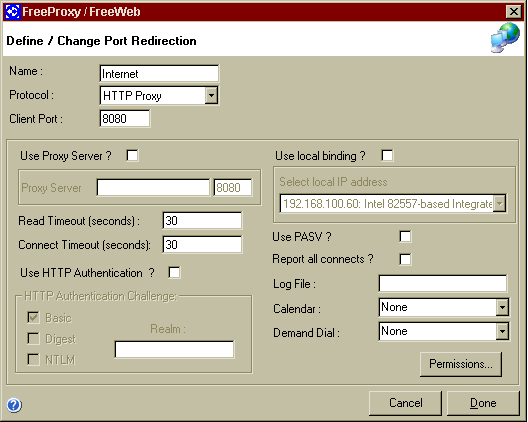This screenshot has width=528, height=422.
Task: Open the Permissions dialog button
Action: [461, 364]
